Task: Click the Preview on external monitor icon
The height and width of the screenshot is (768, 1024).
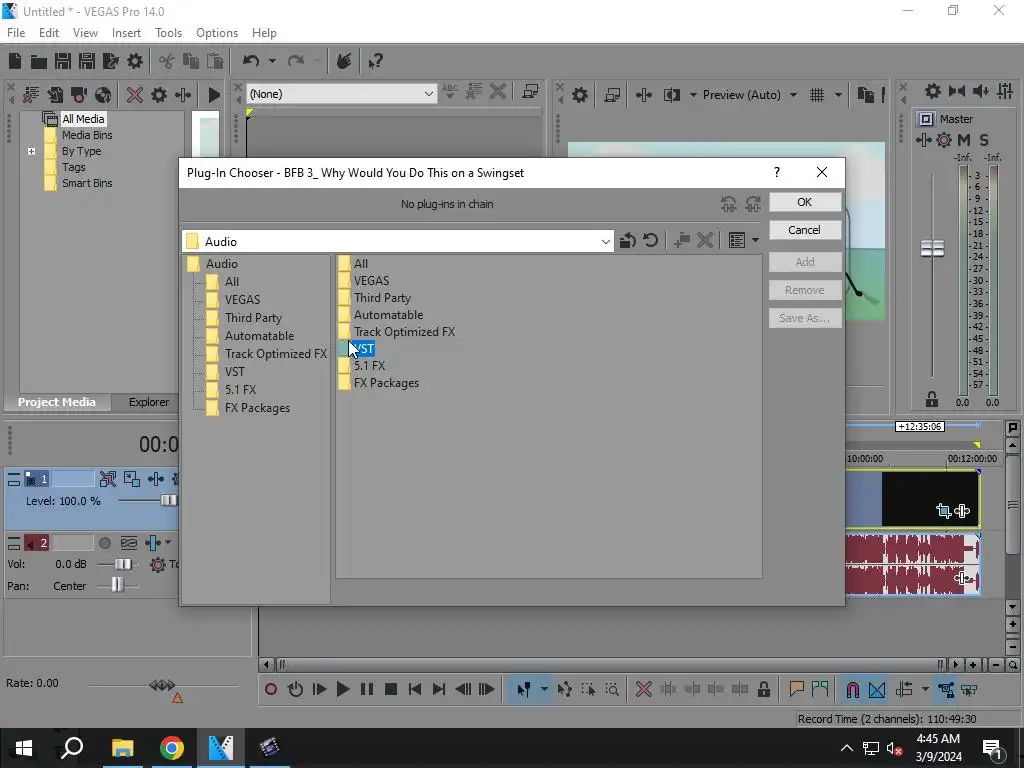Action: [612, 95]
